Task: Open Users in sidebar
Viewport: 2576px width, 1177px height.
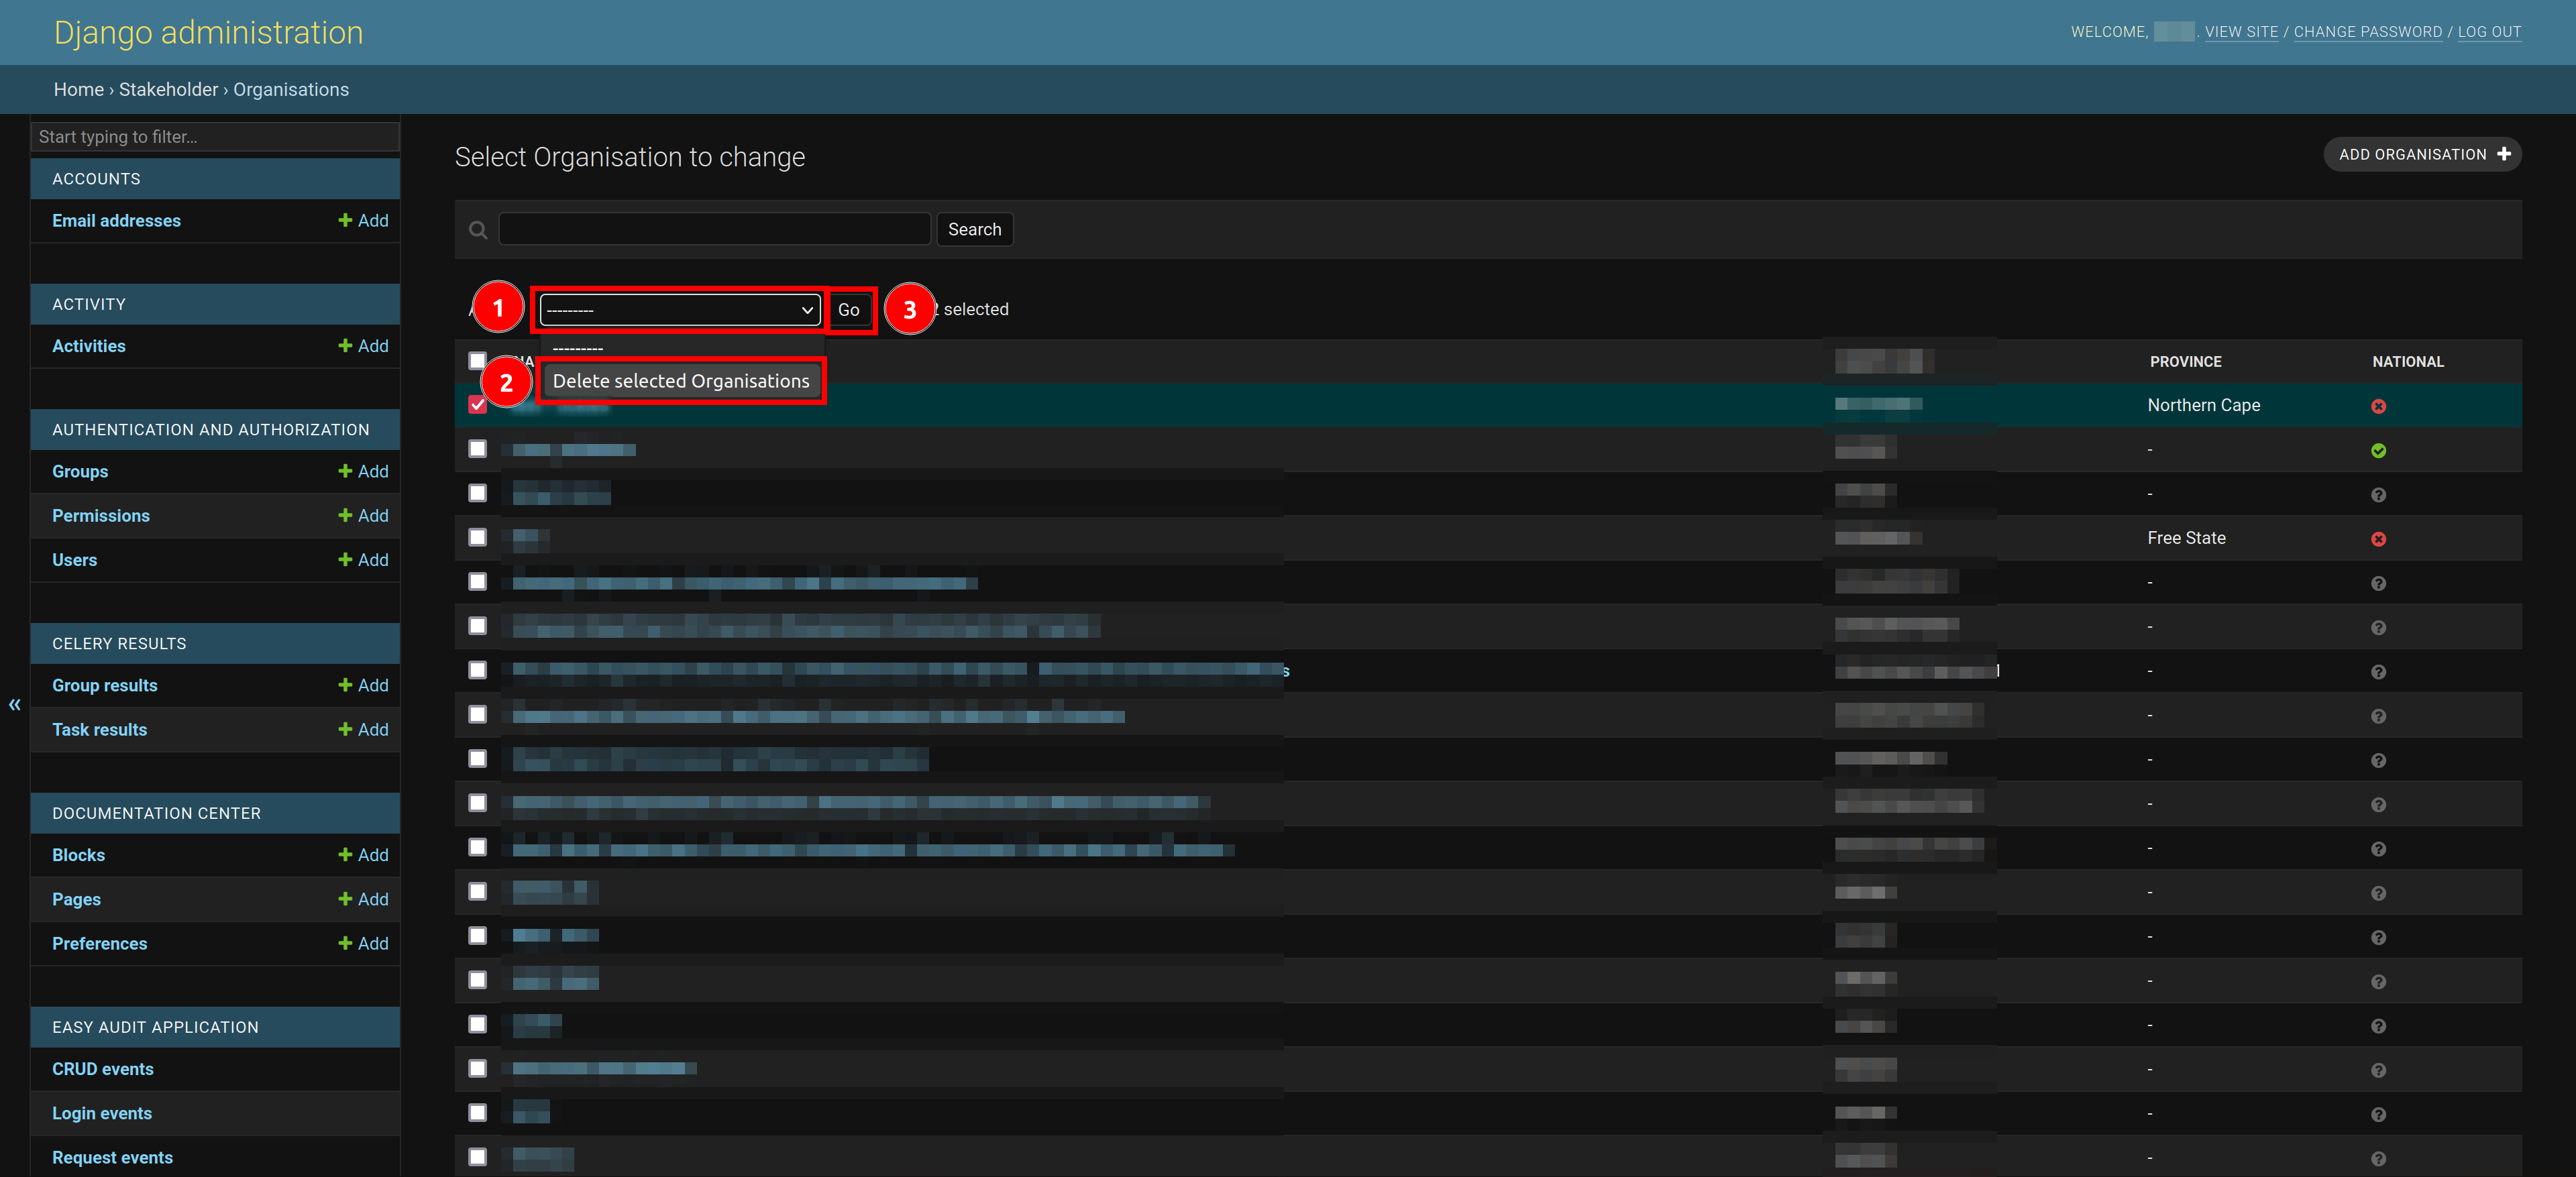Action: (x=75, y=560)
